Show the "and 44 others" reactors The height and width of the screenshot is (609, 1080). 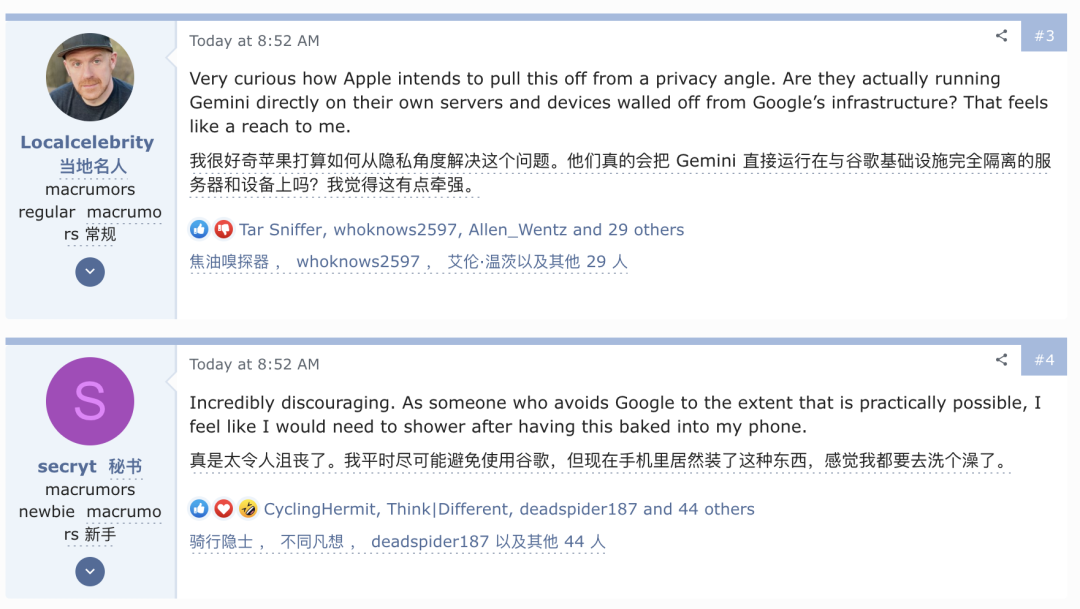click(698, 509)
